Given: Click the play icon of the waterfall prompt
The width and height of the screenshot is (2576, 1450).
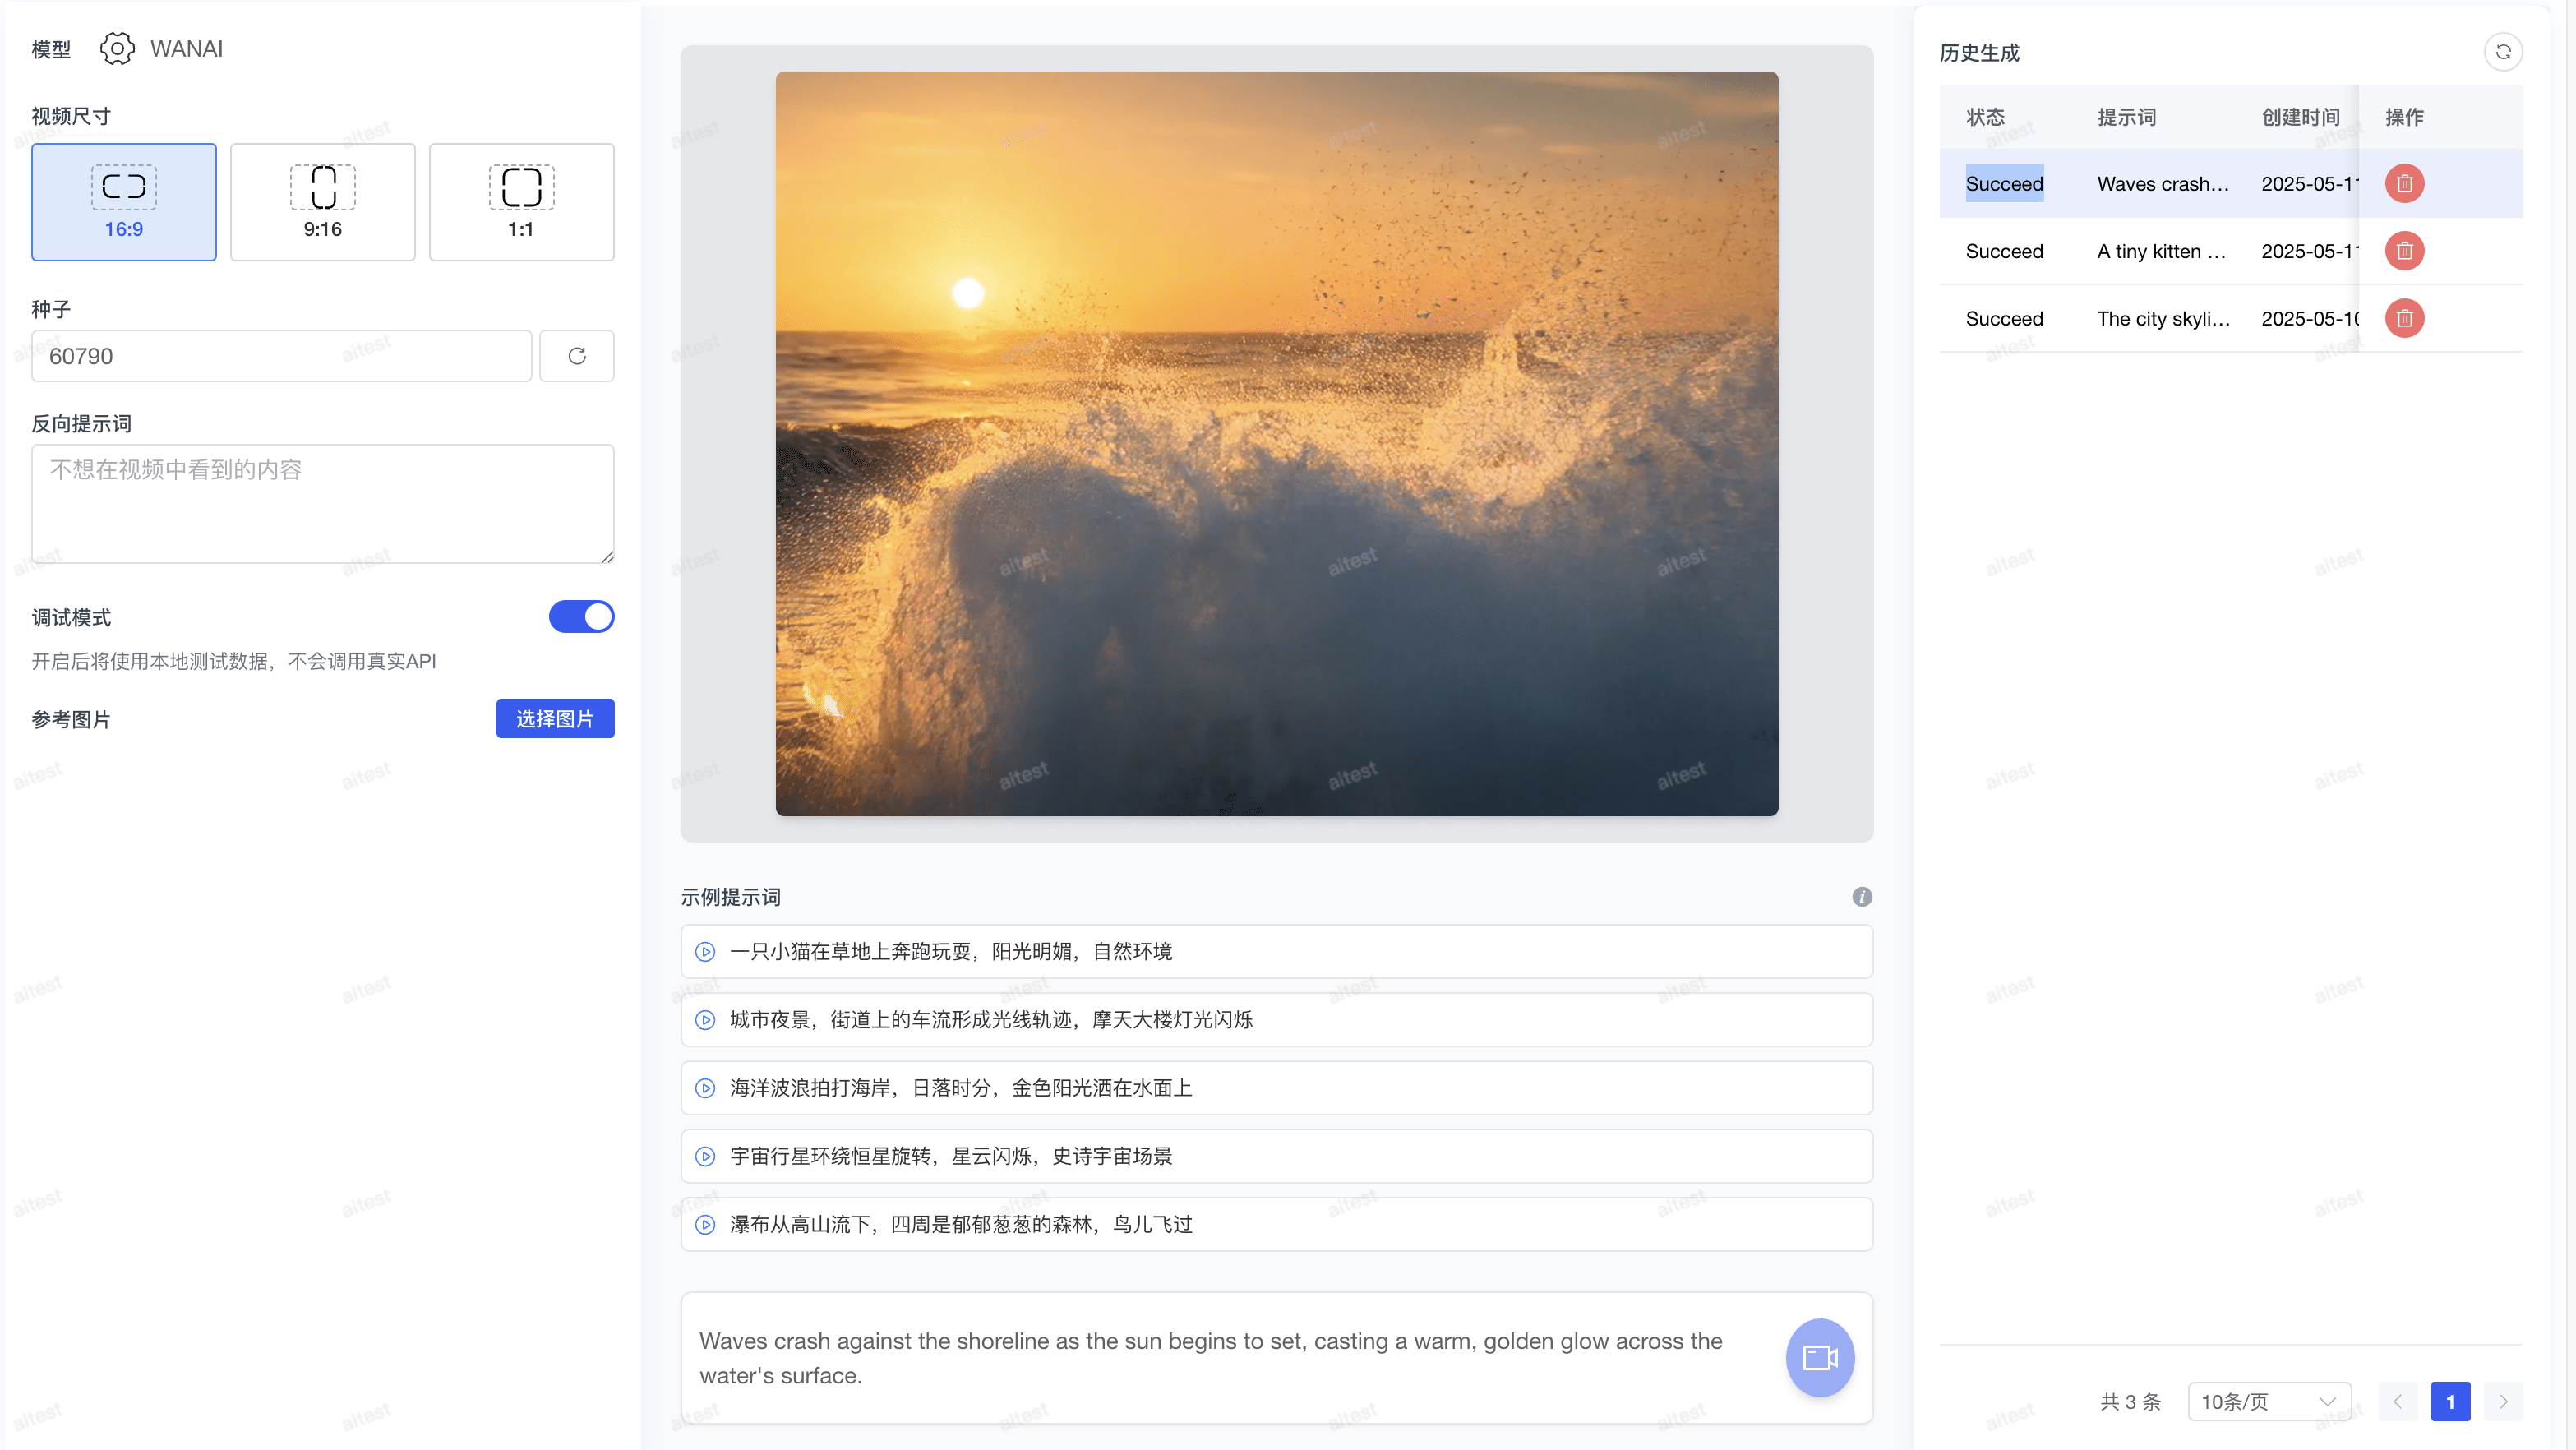Looking at the screenshot, I should [x=705, y=1224].
